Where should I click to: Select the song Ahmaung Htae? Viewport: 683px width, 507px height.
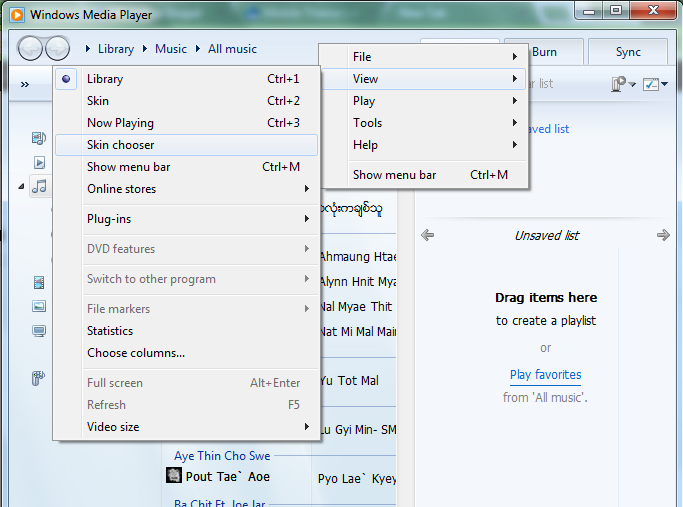358,257
